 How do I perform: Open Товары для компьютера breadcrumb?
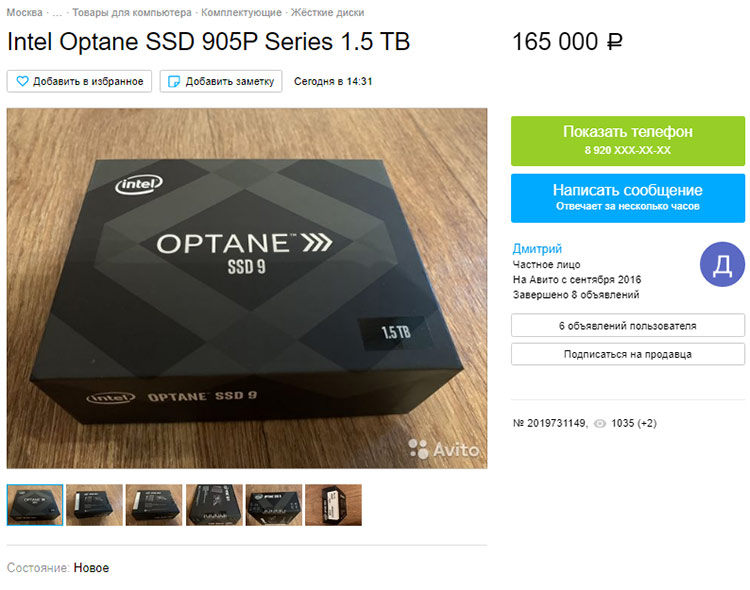pyautogui.click(x=132, y=12)
